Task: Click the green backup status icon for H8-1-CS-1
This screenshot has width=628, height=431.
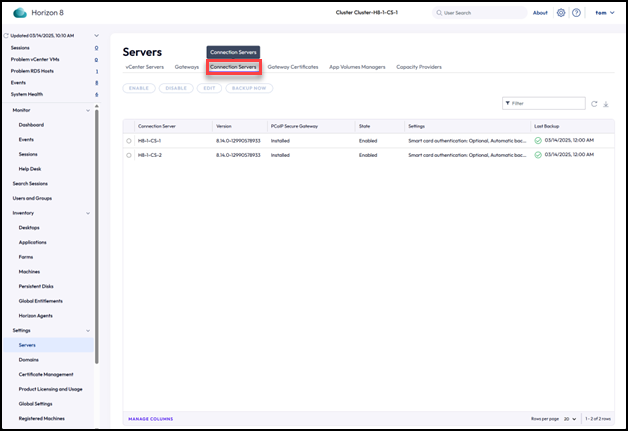Action: tap(538, 141)
